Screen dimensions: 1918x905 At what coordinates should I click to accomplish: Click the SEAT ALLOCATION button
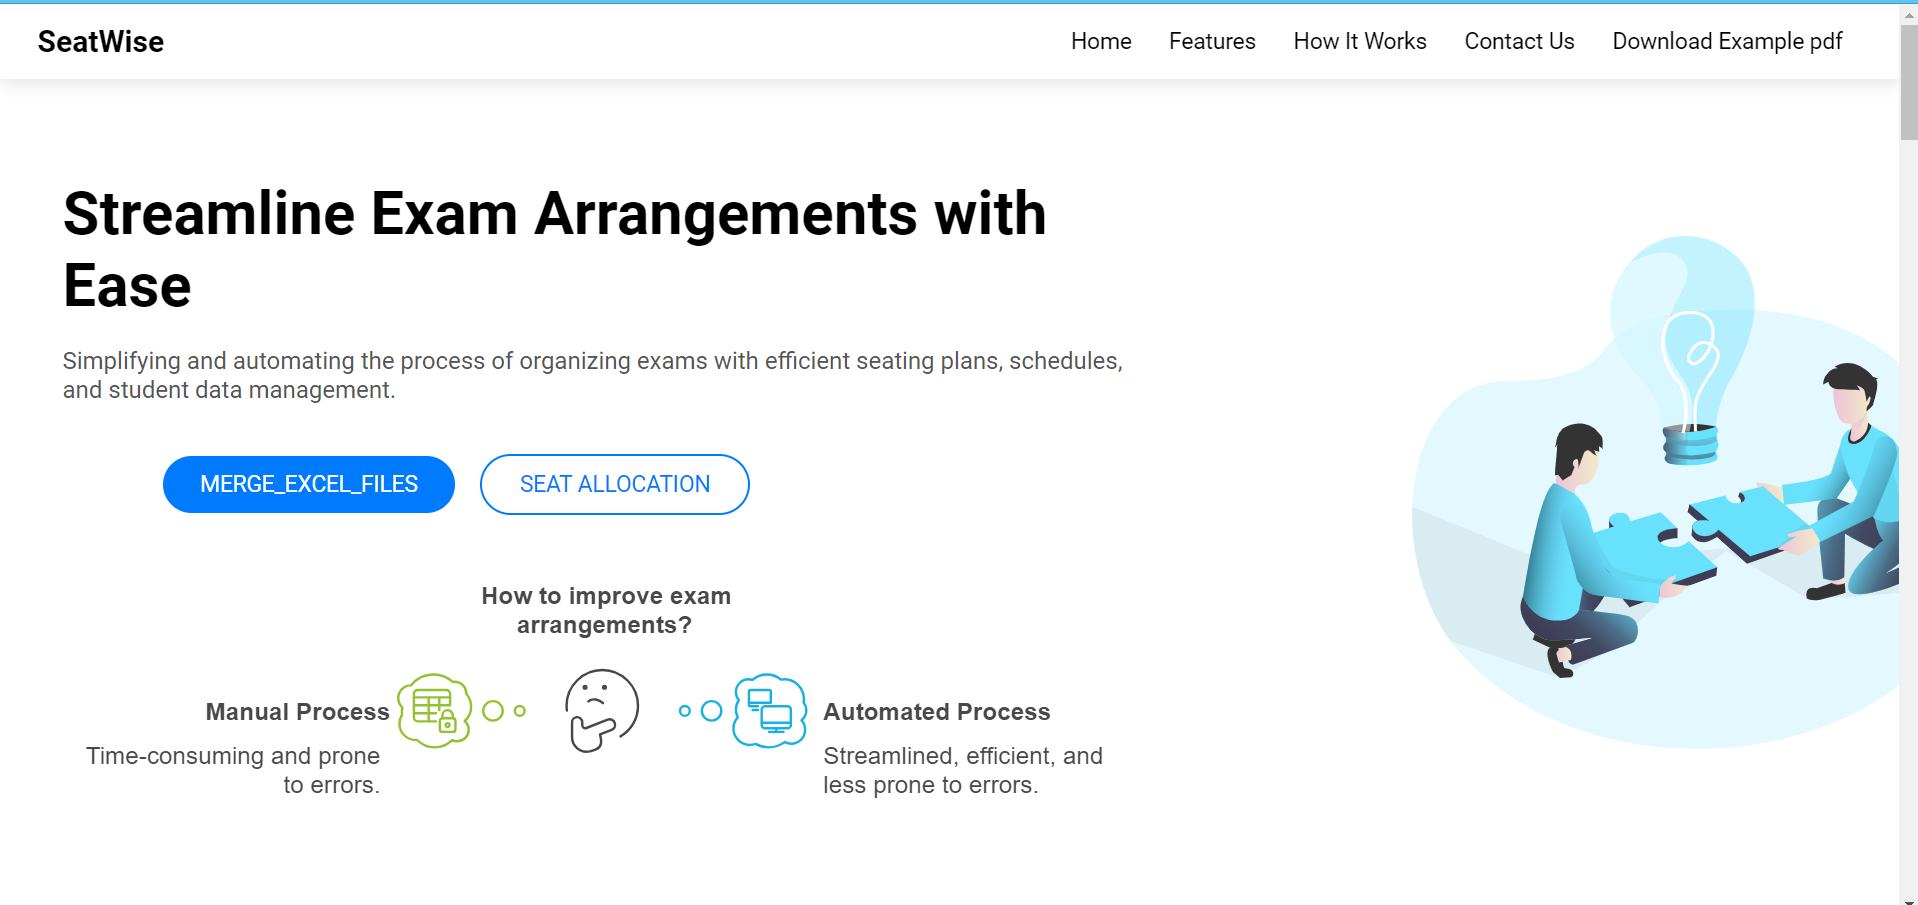pos(615,484)
